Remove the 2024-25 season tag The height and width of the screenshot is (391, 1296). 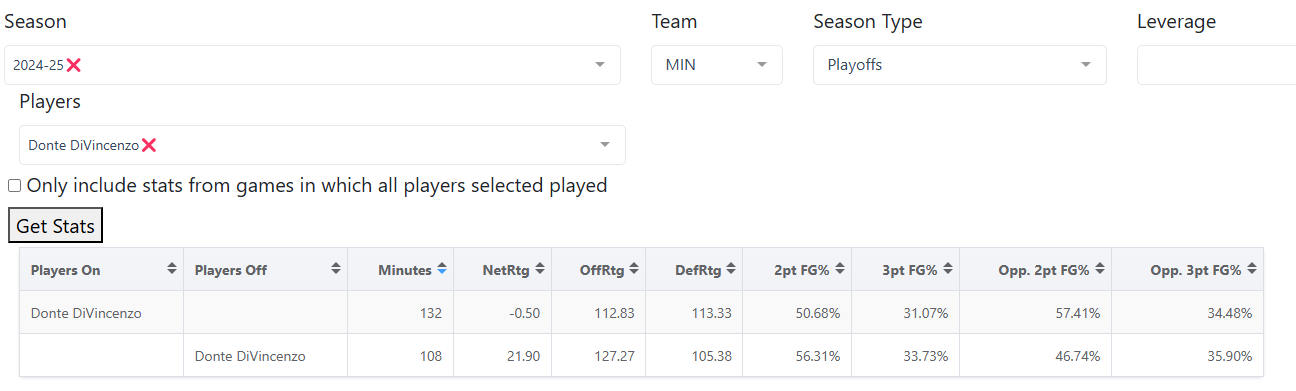(73, 65)
